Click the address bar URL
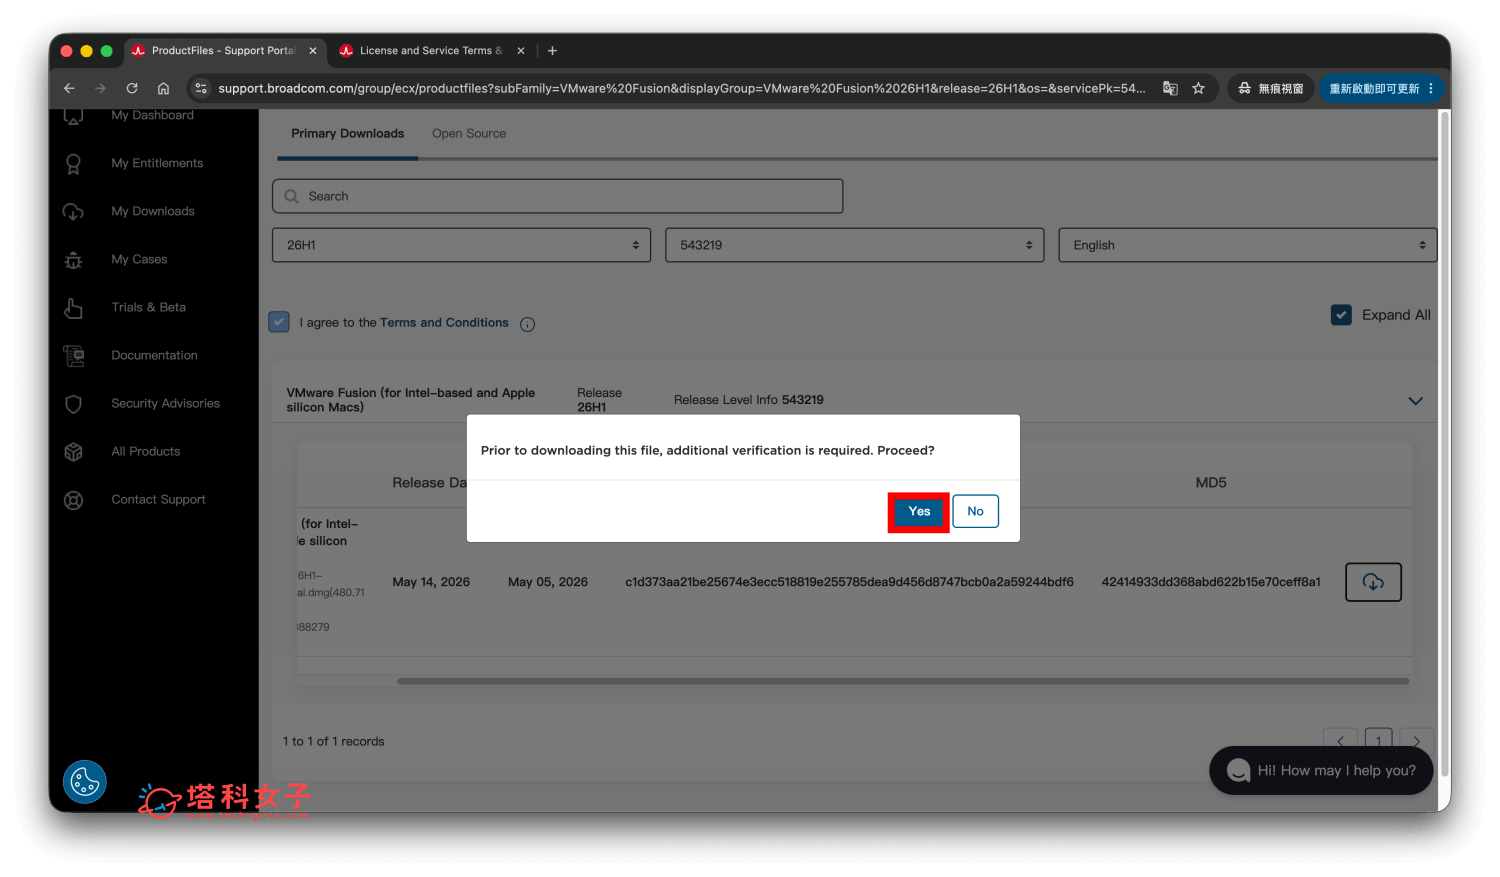Viewport: 1500px width, 877px height. pyautogui.click(x=682, y=88)
